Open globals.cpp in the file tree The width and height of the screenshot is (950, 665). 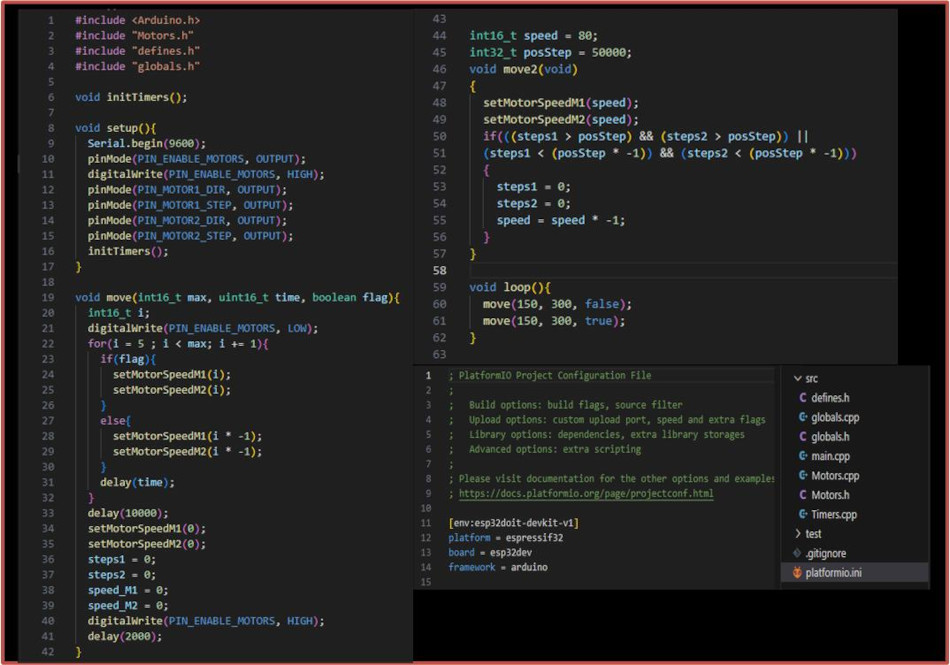[835, 417]
